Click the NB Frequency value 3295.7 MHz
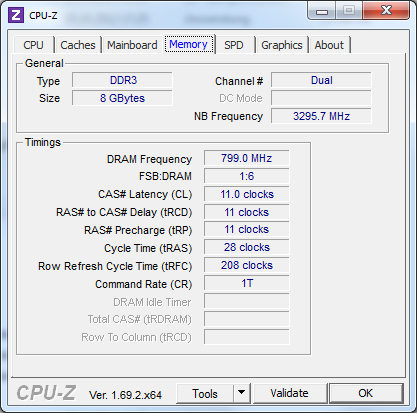The height and width of the screenshot is (413, 417). [321, 116]
